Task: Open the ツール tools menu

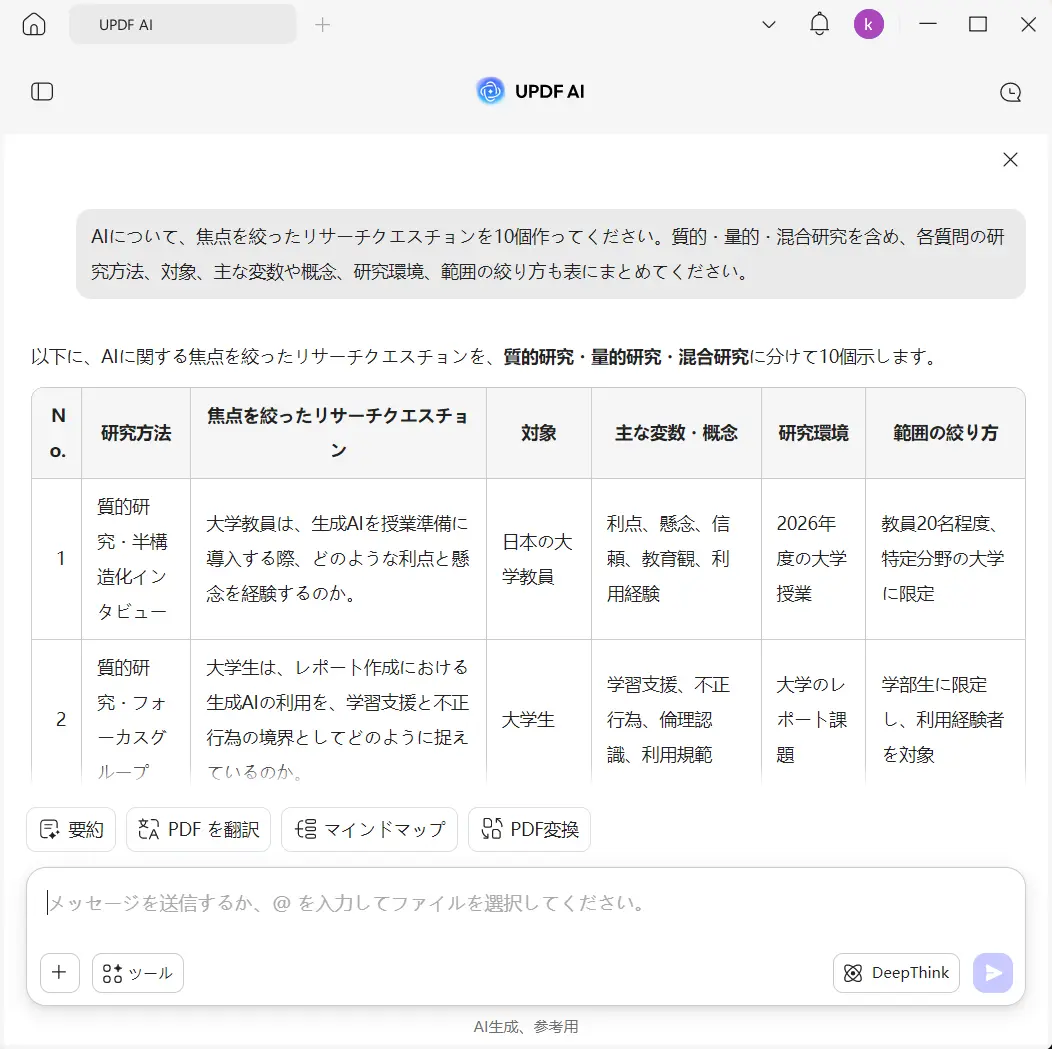Action: 138,973
